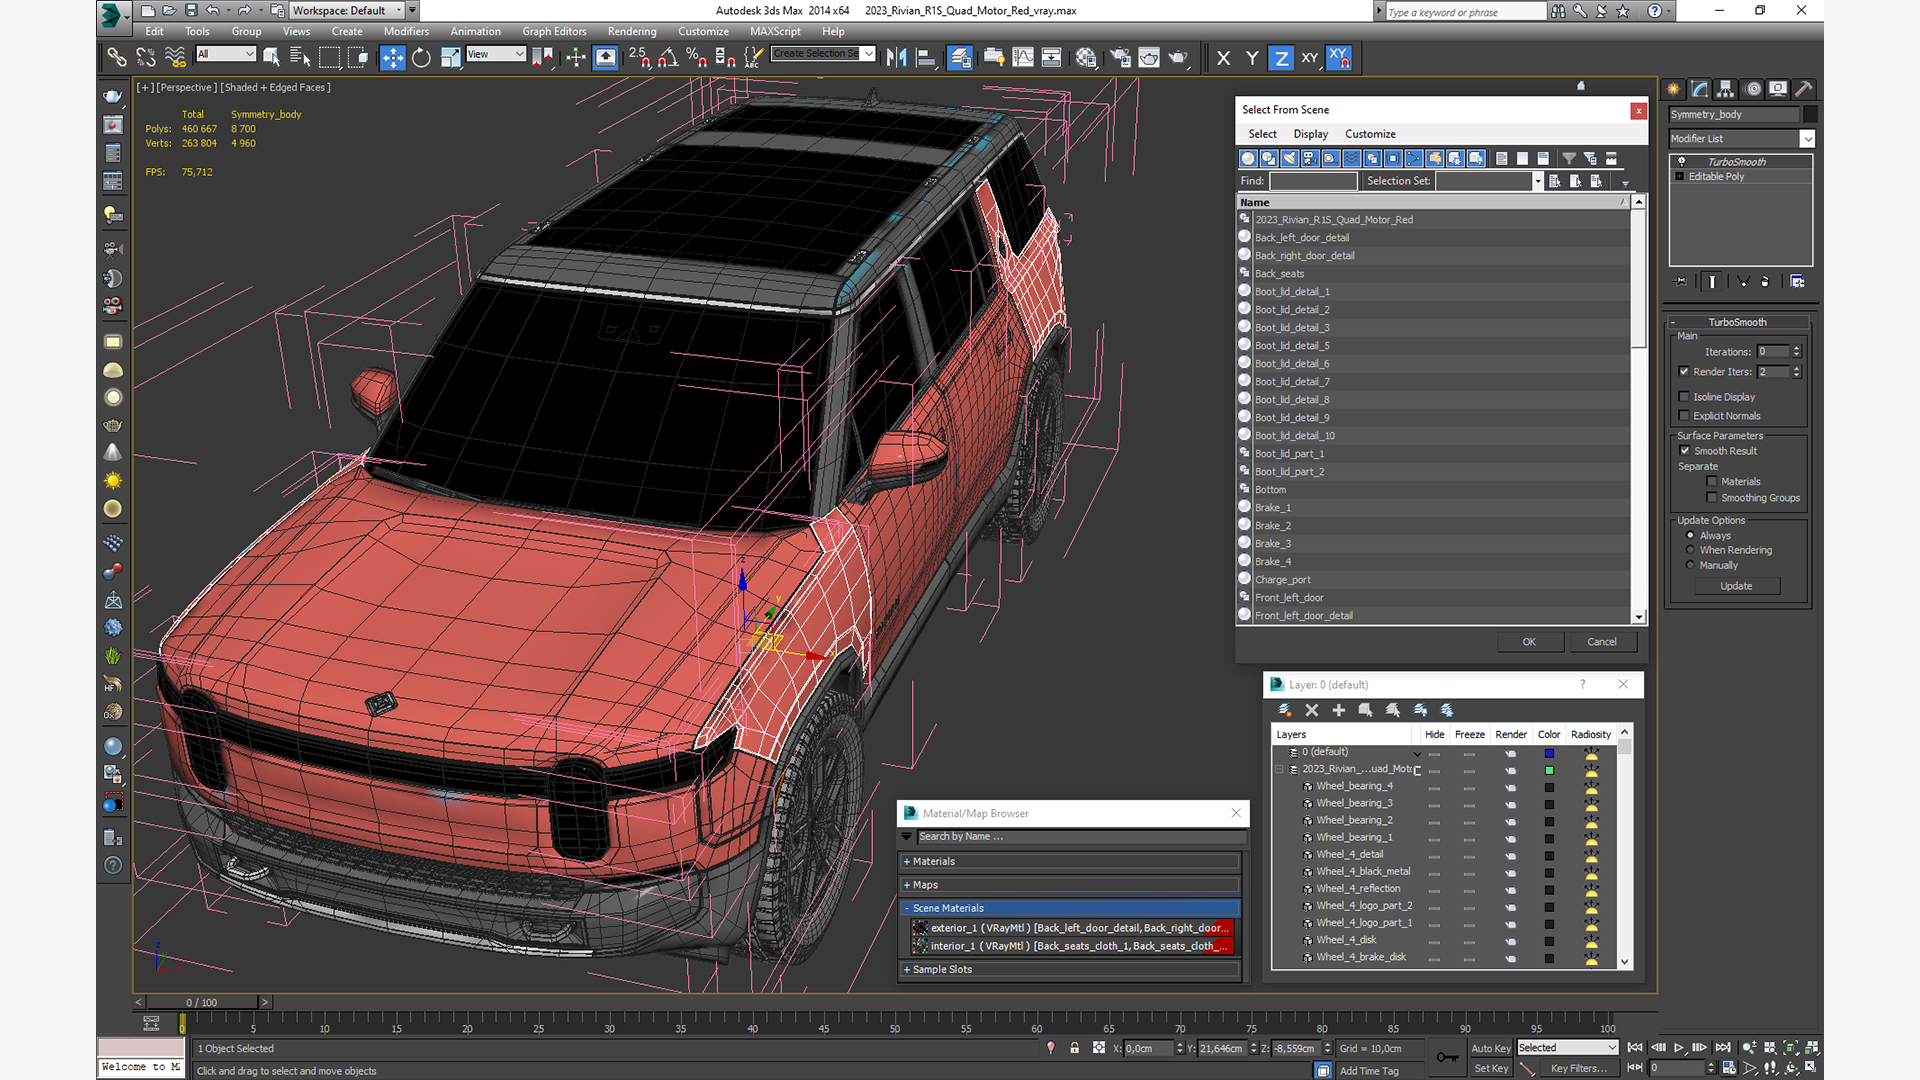Open the Render Setup teapot icon
Image resolution: width=1920 pixels, height=1080 pixels.
[x=1120, y=58]
